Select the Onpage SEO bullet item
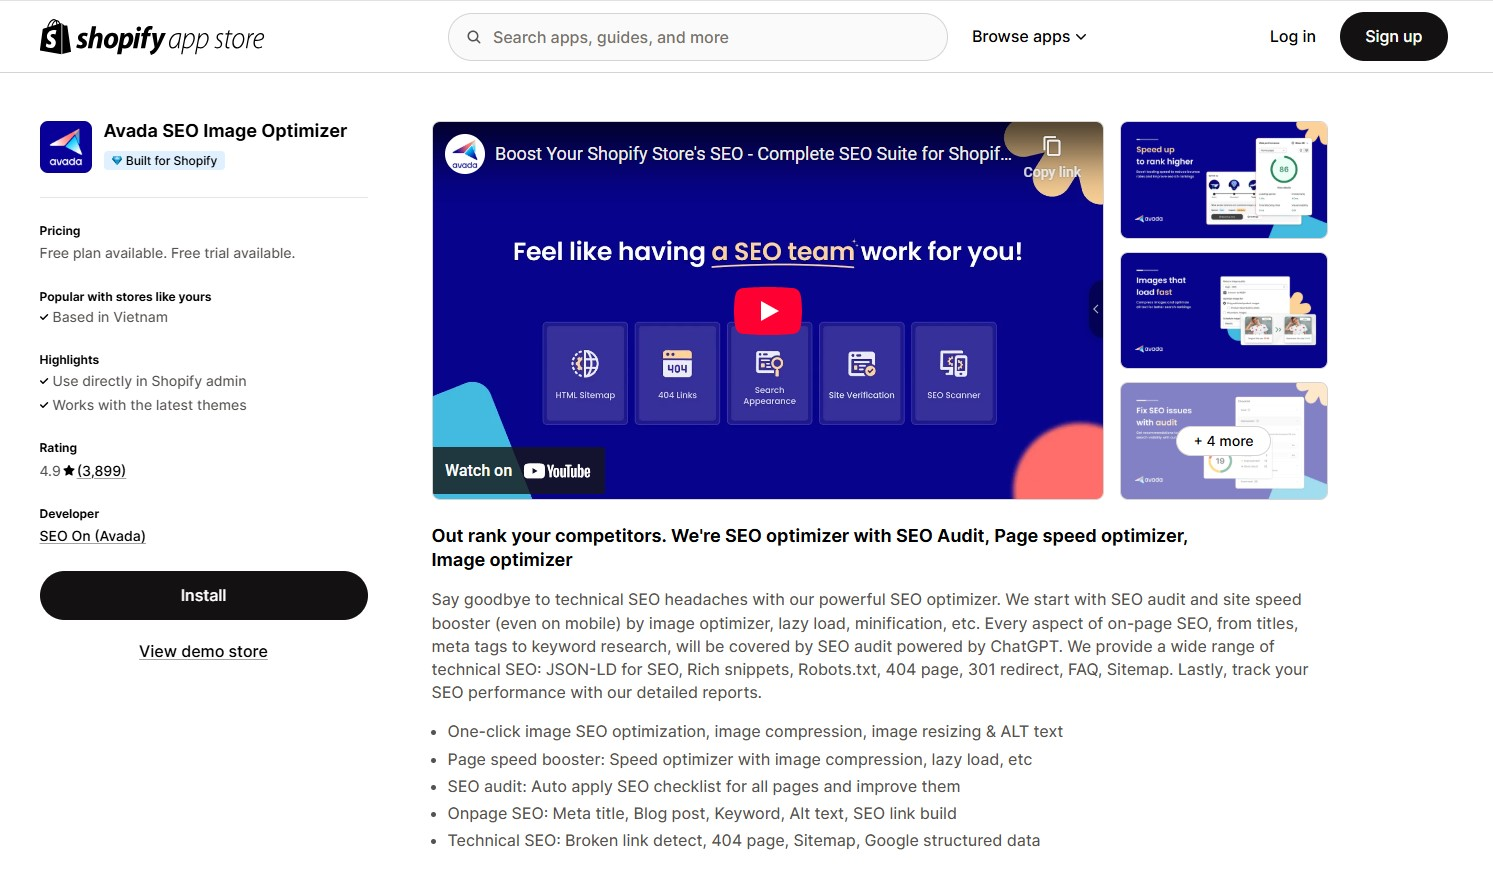The width and height of the screenshot is (1493, 888). (x=702, y=814)
